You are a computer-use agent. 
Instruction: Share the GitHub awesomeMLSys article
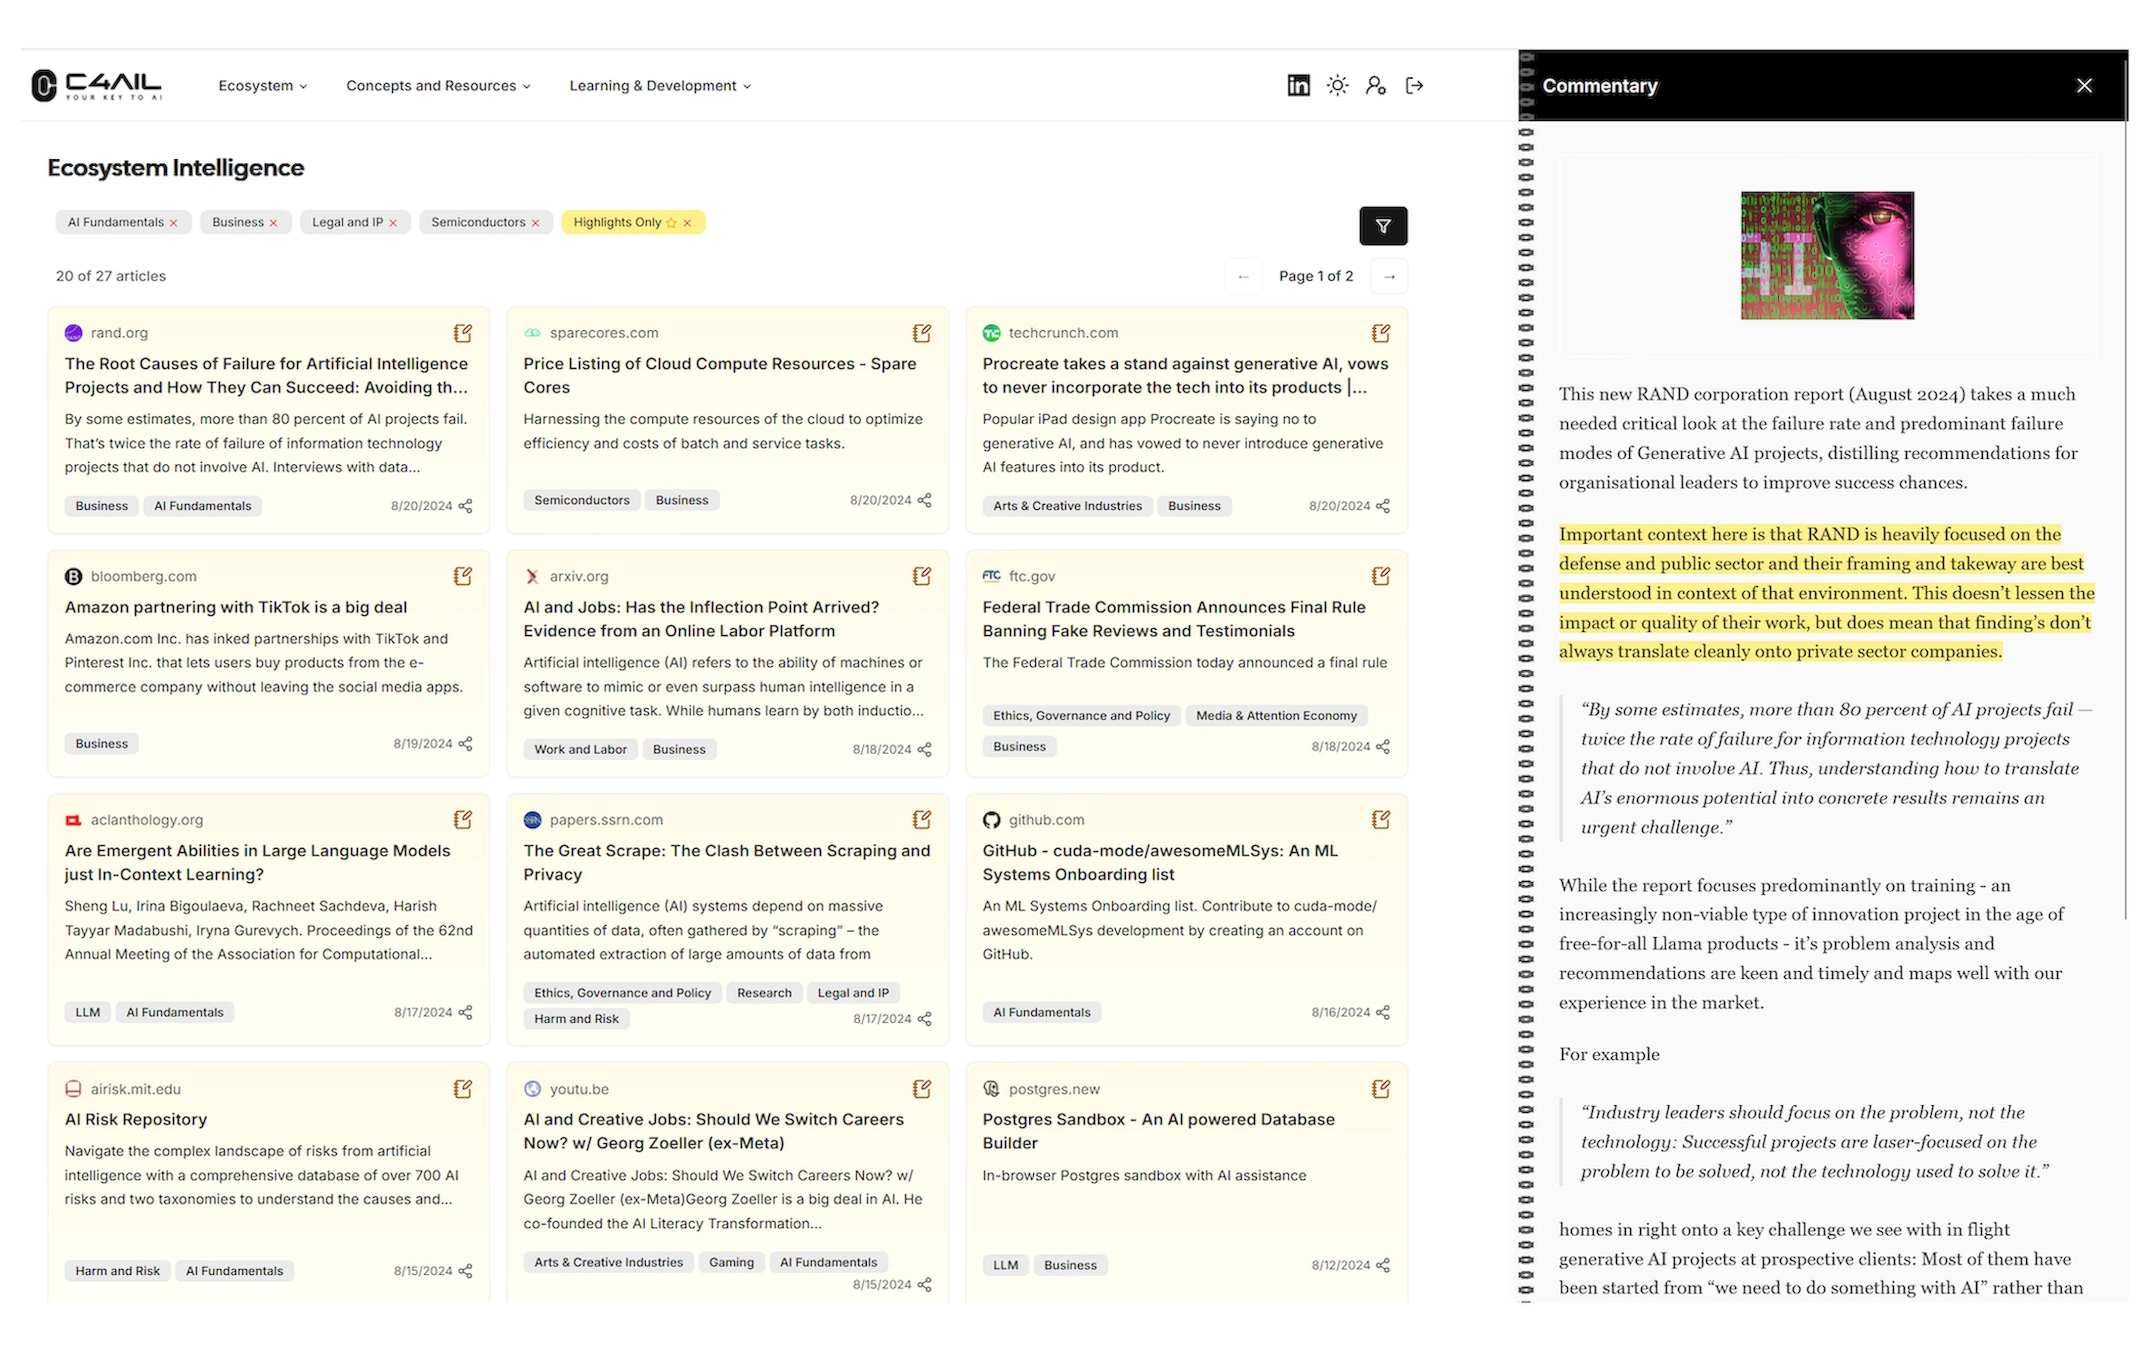pyautogui.click(x=1383, y=1013)
